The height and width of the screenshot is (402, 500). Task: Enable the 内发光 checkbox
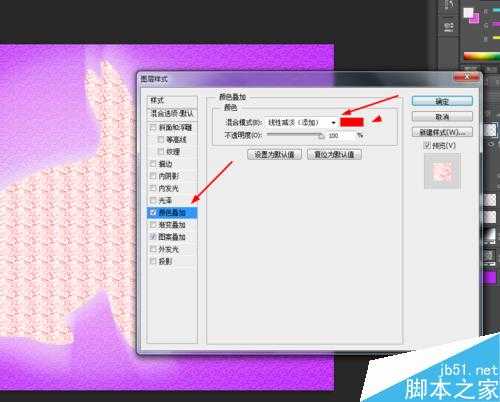pos(153,188)
